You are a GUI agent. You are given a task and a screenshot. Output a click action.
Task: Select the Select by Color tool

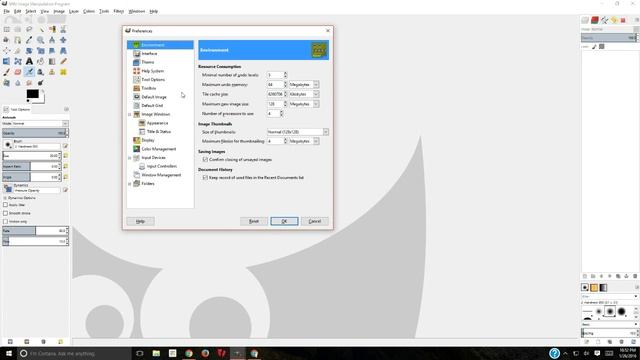[52, 29]
